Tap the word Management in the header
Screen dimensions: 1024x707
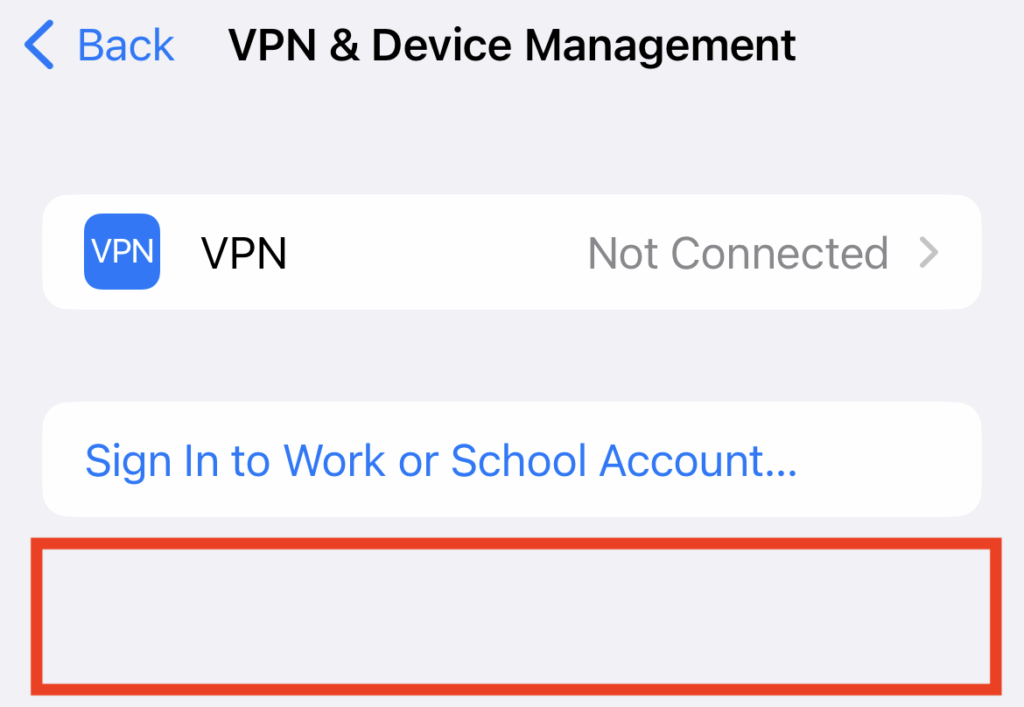(660, 46)
